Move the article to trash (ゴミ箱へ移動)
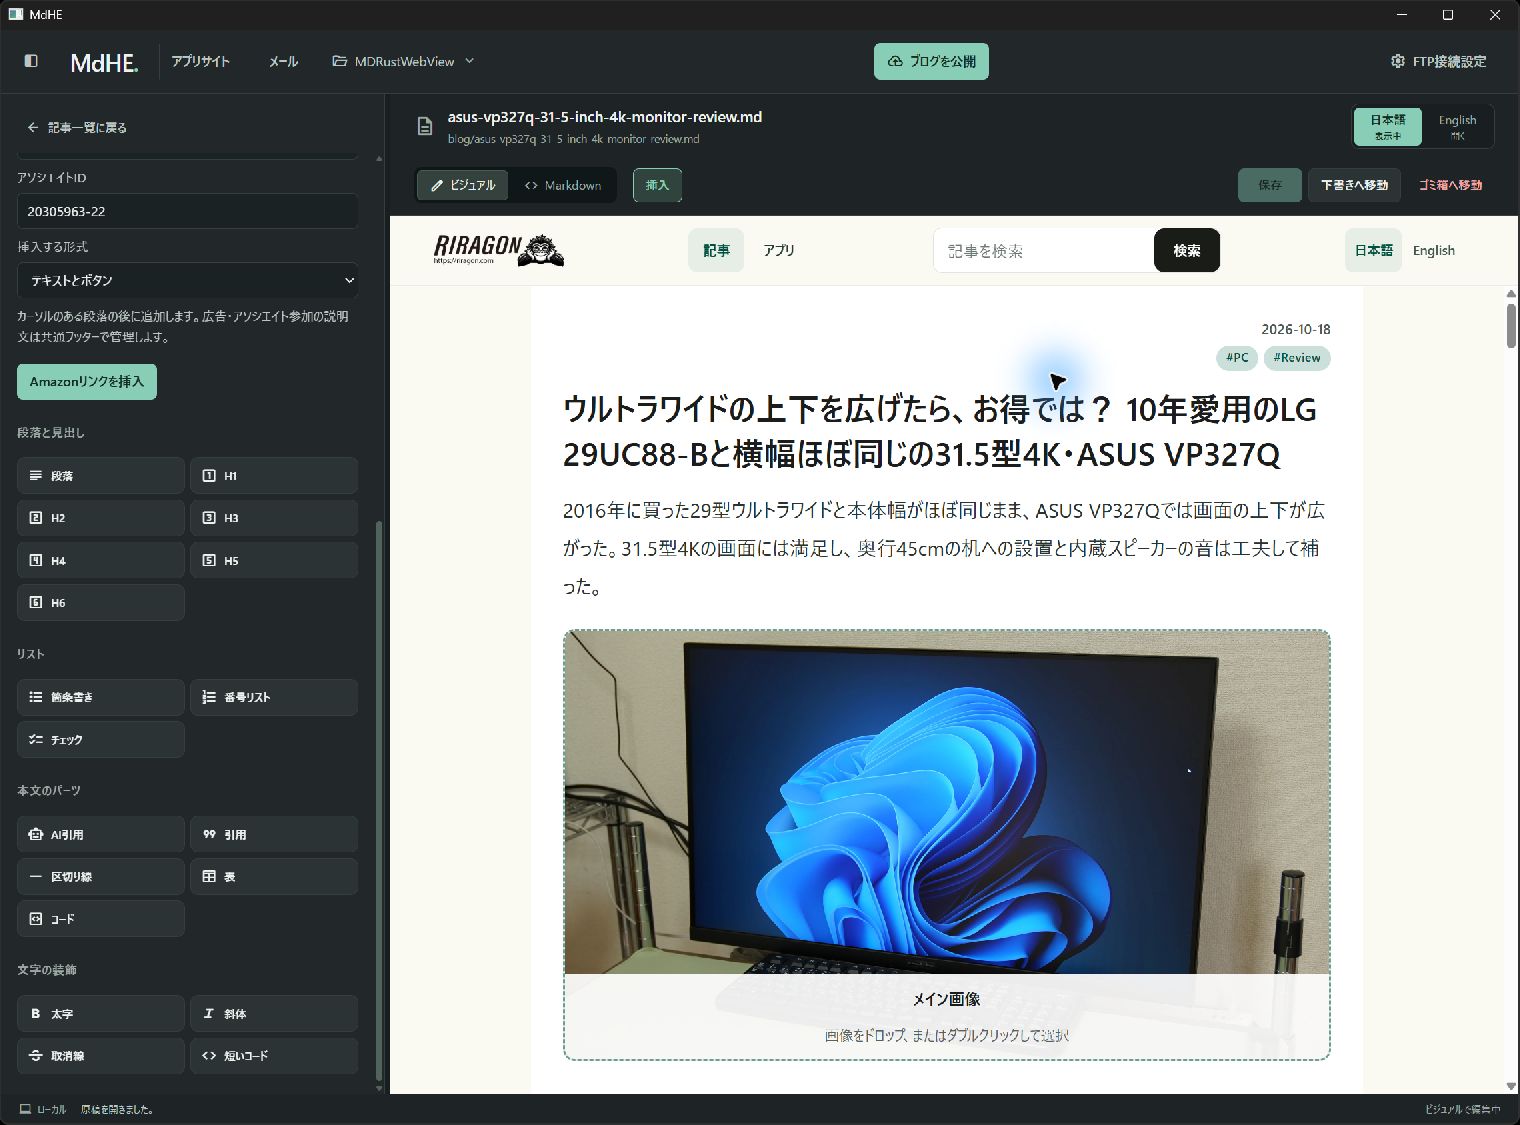Viewport: 1520px width, 1125px height. tap(1450, 185)
